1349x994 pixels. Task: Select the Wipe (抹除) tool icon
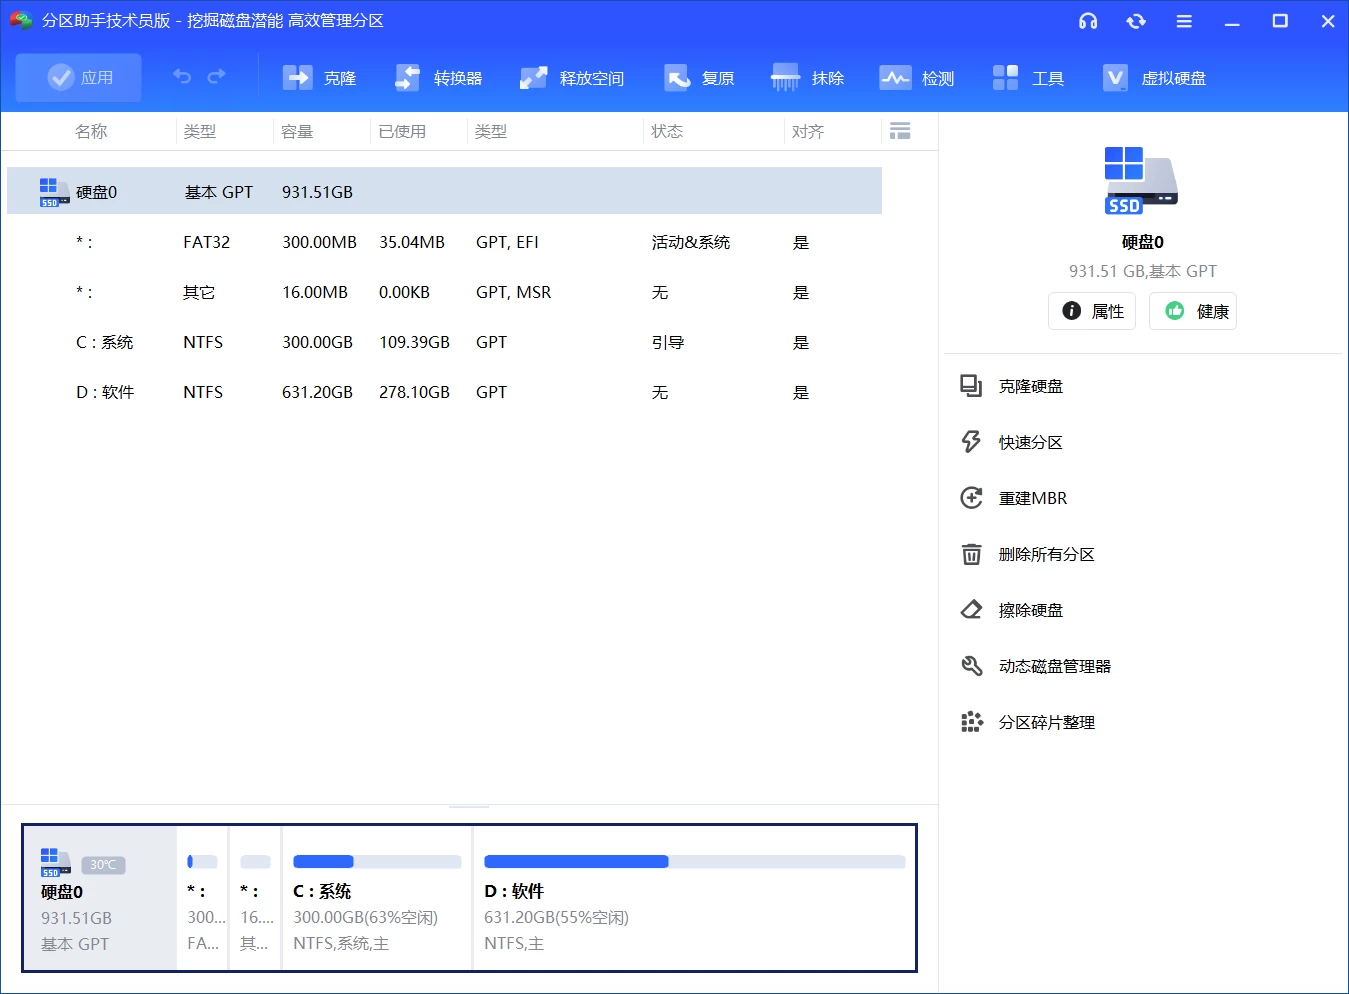coord(785,76)
